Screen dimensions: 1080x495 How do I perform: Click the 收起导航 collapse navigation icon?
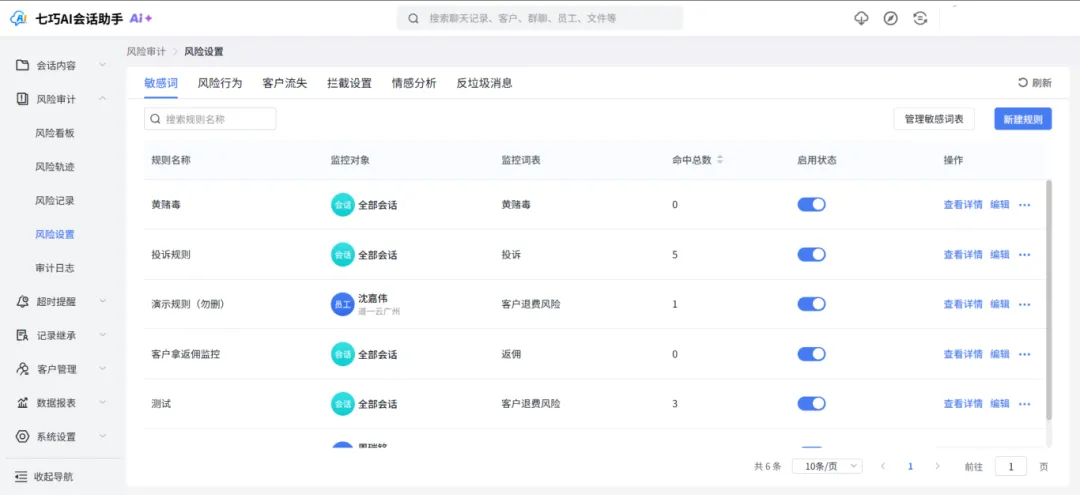click(21, 477)
